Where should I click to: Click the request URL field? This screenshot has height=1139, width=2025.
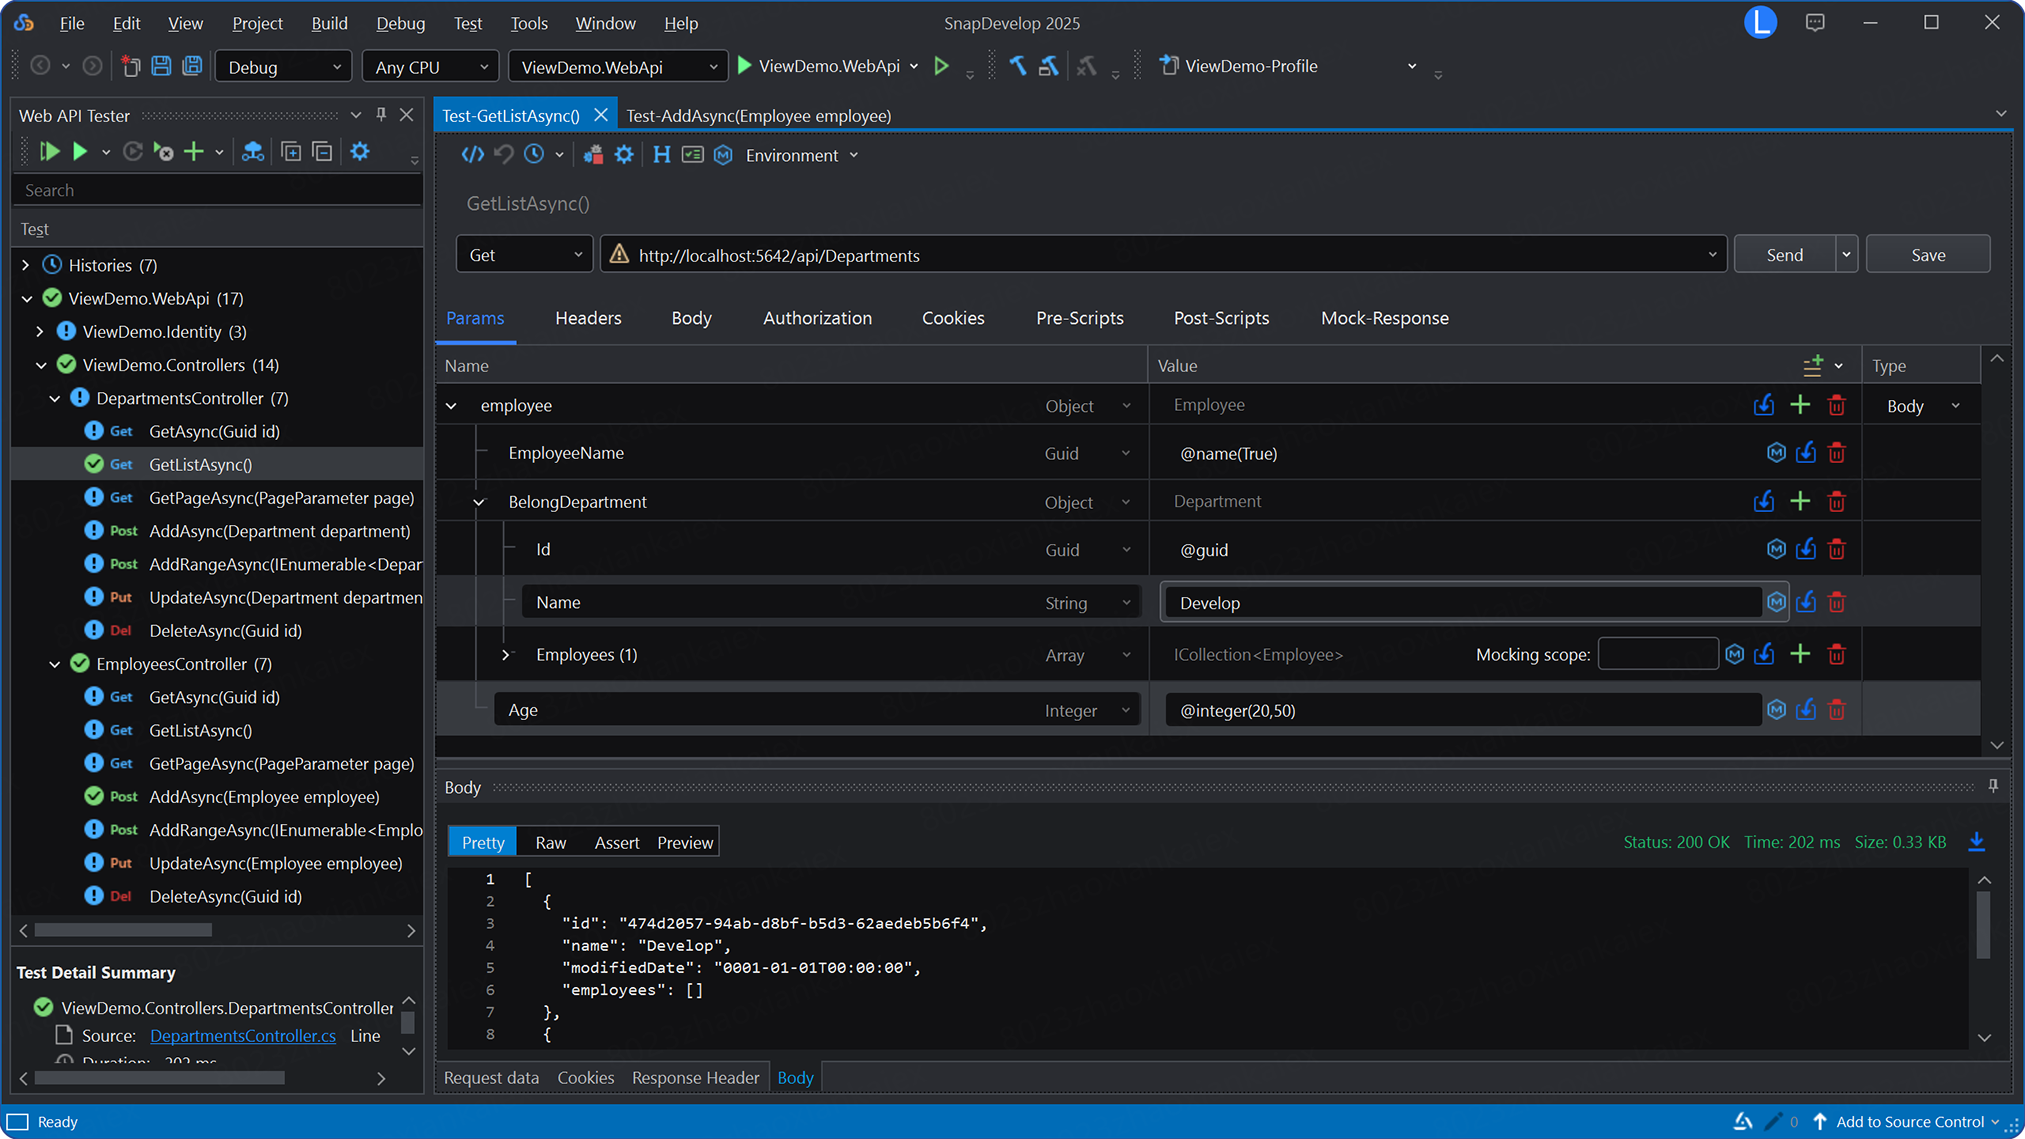click(1165, 255)
